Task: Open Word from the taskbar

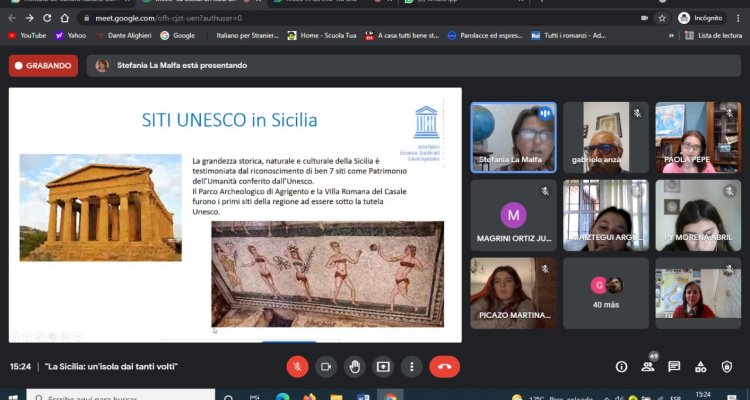Action: coord(363,397)
